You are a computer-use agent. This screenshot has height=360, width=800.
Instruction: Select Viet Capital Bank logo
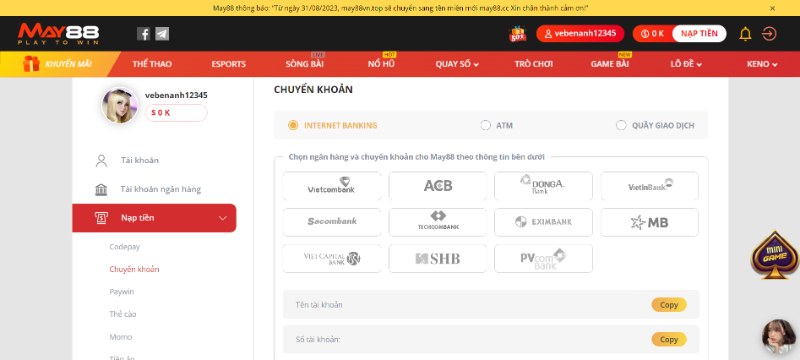point(332,259)
